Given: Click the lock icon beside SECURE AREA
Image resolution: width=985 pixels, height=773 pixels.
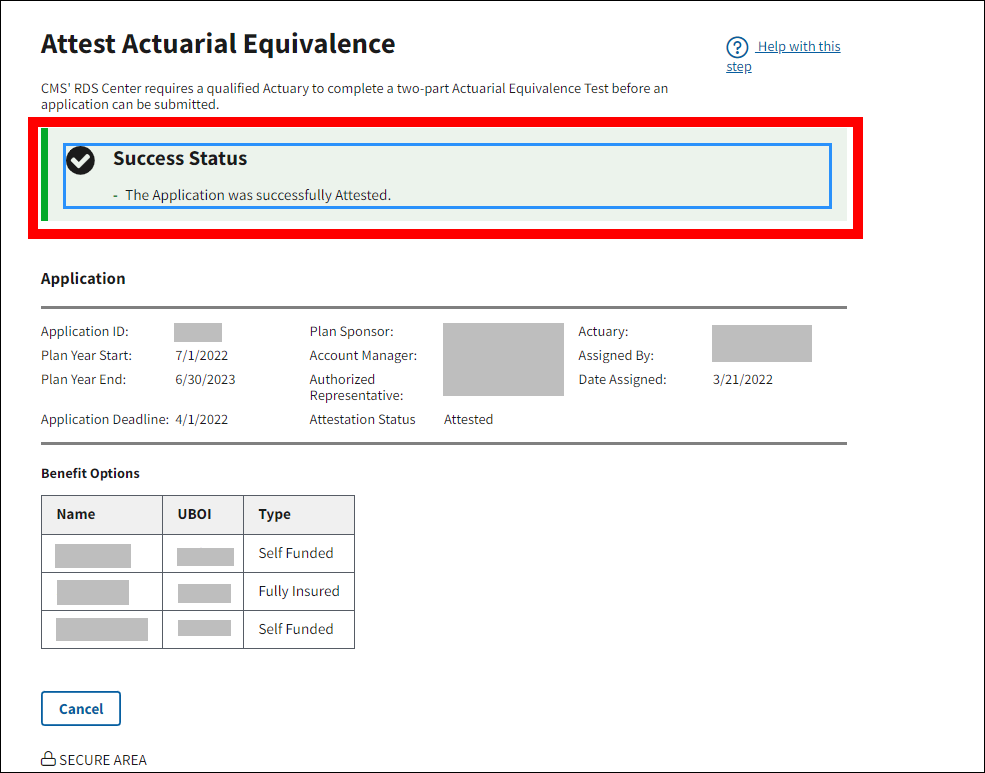Looking at the screenshot, I should coord(48,760).
